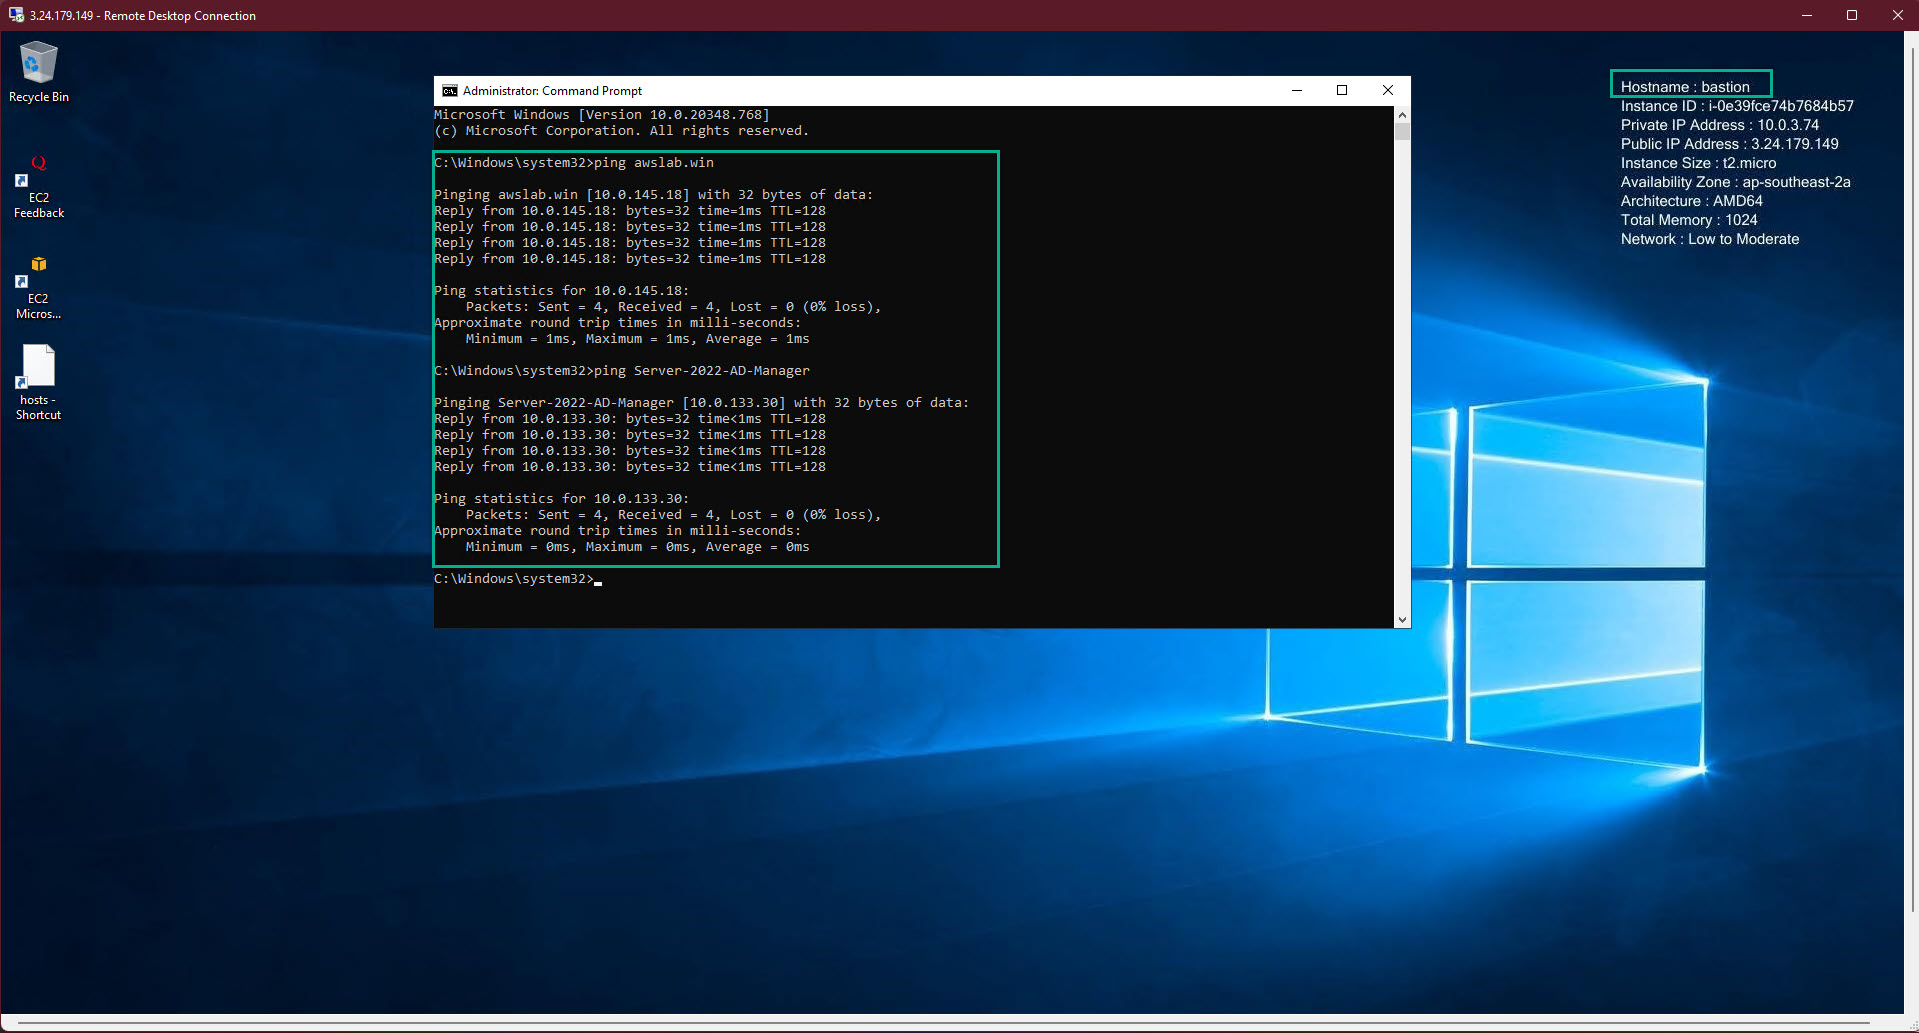Click the Administrator: Command Prompt title text

[x=552, y=90]
